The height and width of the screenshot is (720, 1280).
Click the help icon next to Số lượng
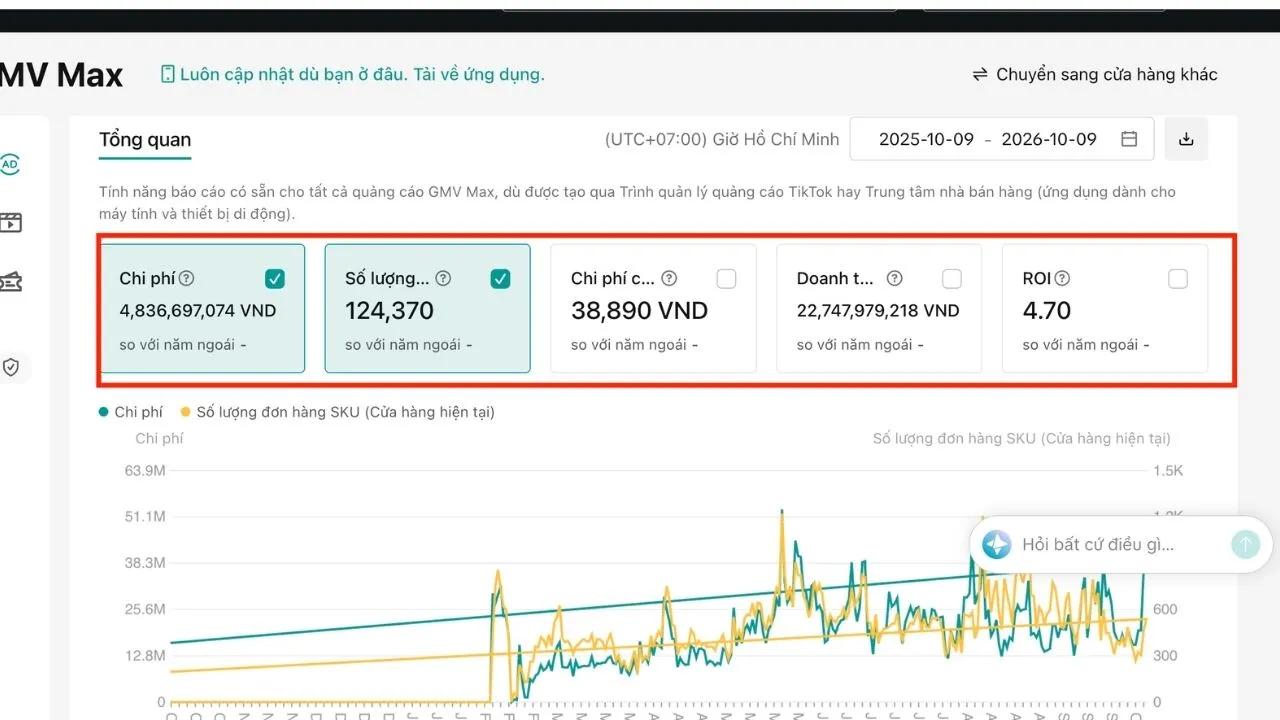(443, 279)
